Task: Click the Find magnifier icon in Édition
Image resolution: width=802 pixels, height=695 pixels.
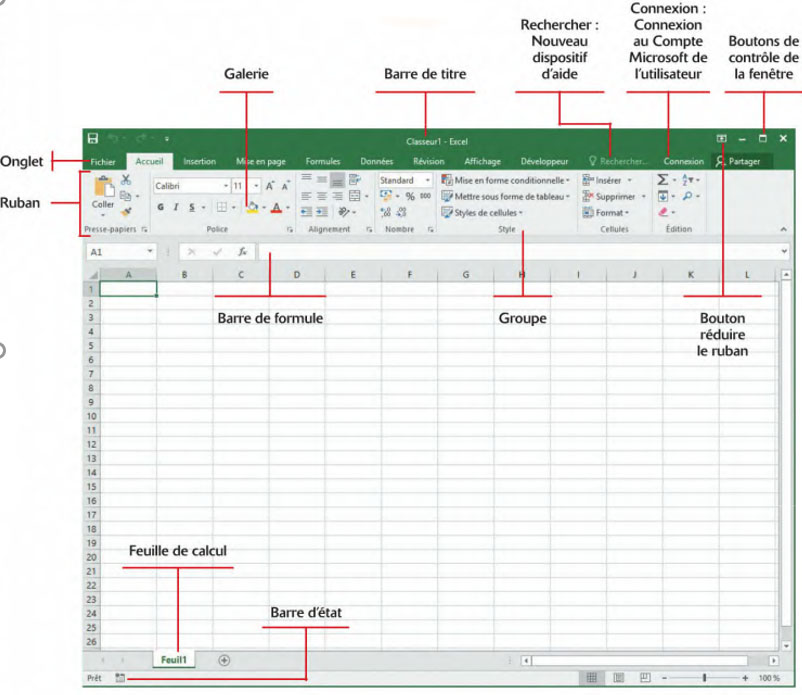Action: coord(687,196)
